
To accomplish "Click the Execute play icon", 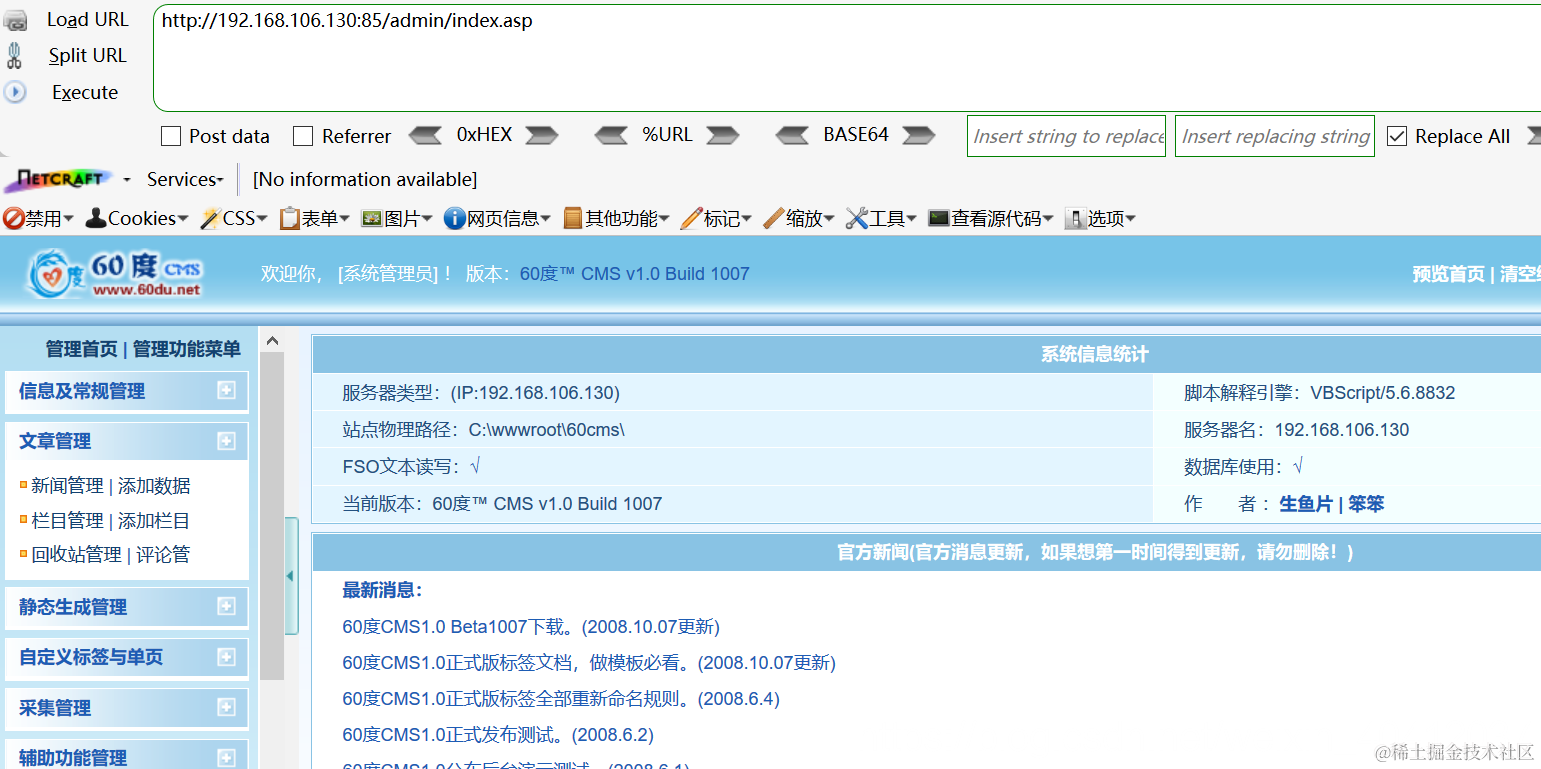I will (14, 92).
